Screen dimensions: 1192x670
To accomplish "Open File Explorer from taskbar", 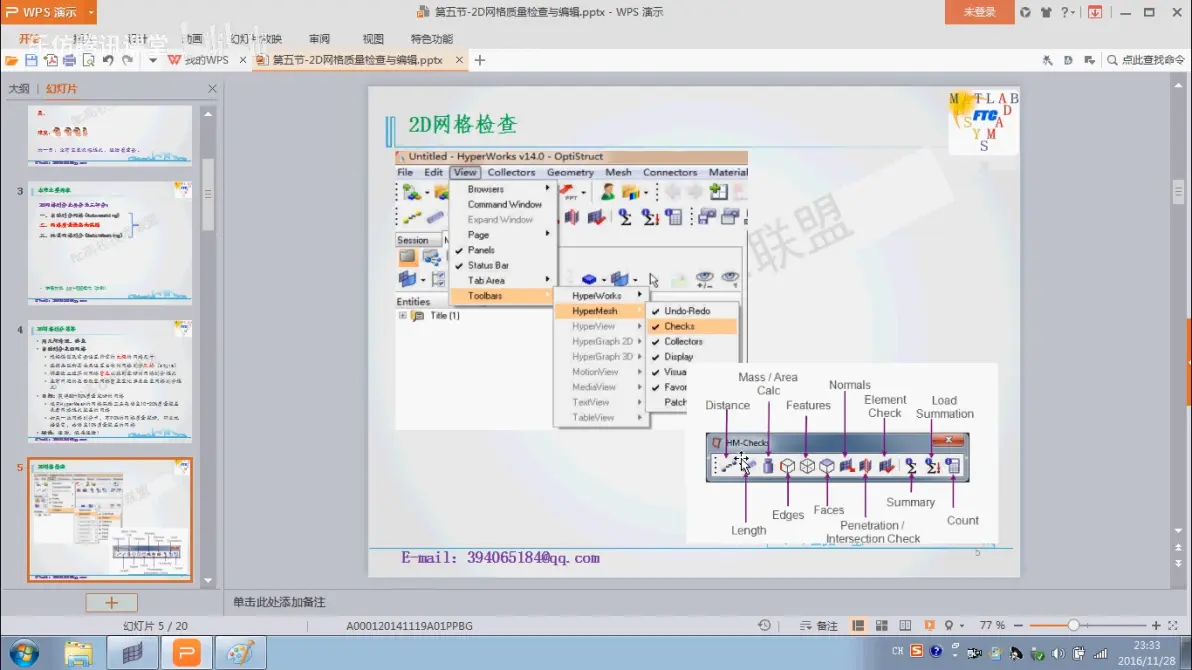I will (x=78, y=653).
